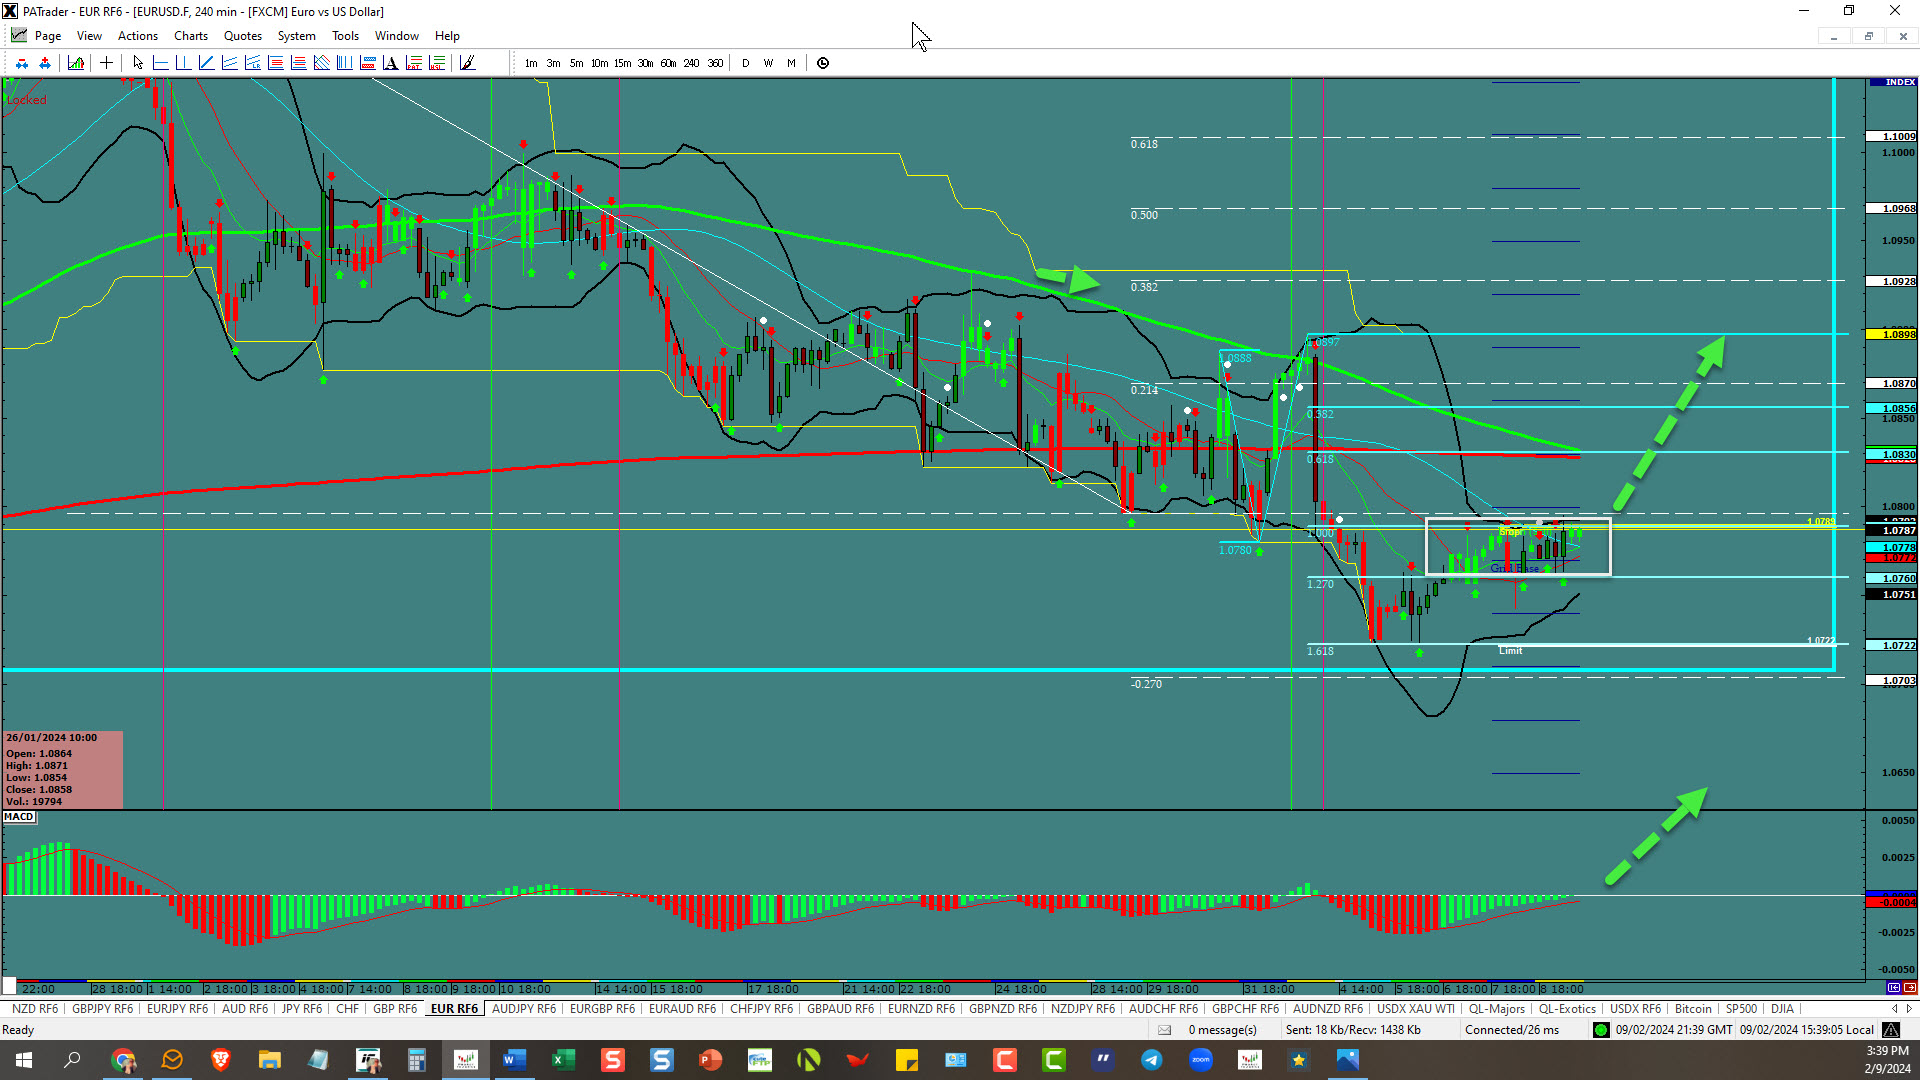Viewport: 1920px width, 1080px height.
Task: Select the linear regression (LR) channel tool
Action: pos(252,63)
